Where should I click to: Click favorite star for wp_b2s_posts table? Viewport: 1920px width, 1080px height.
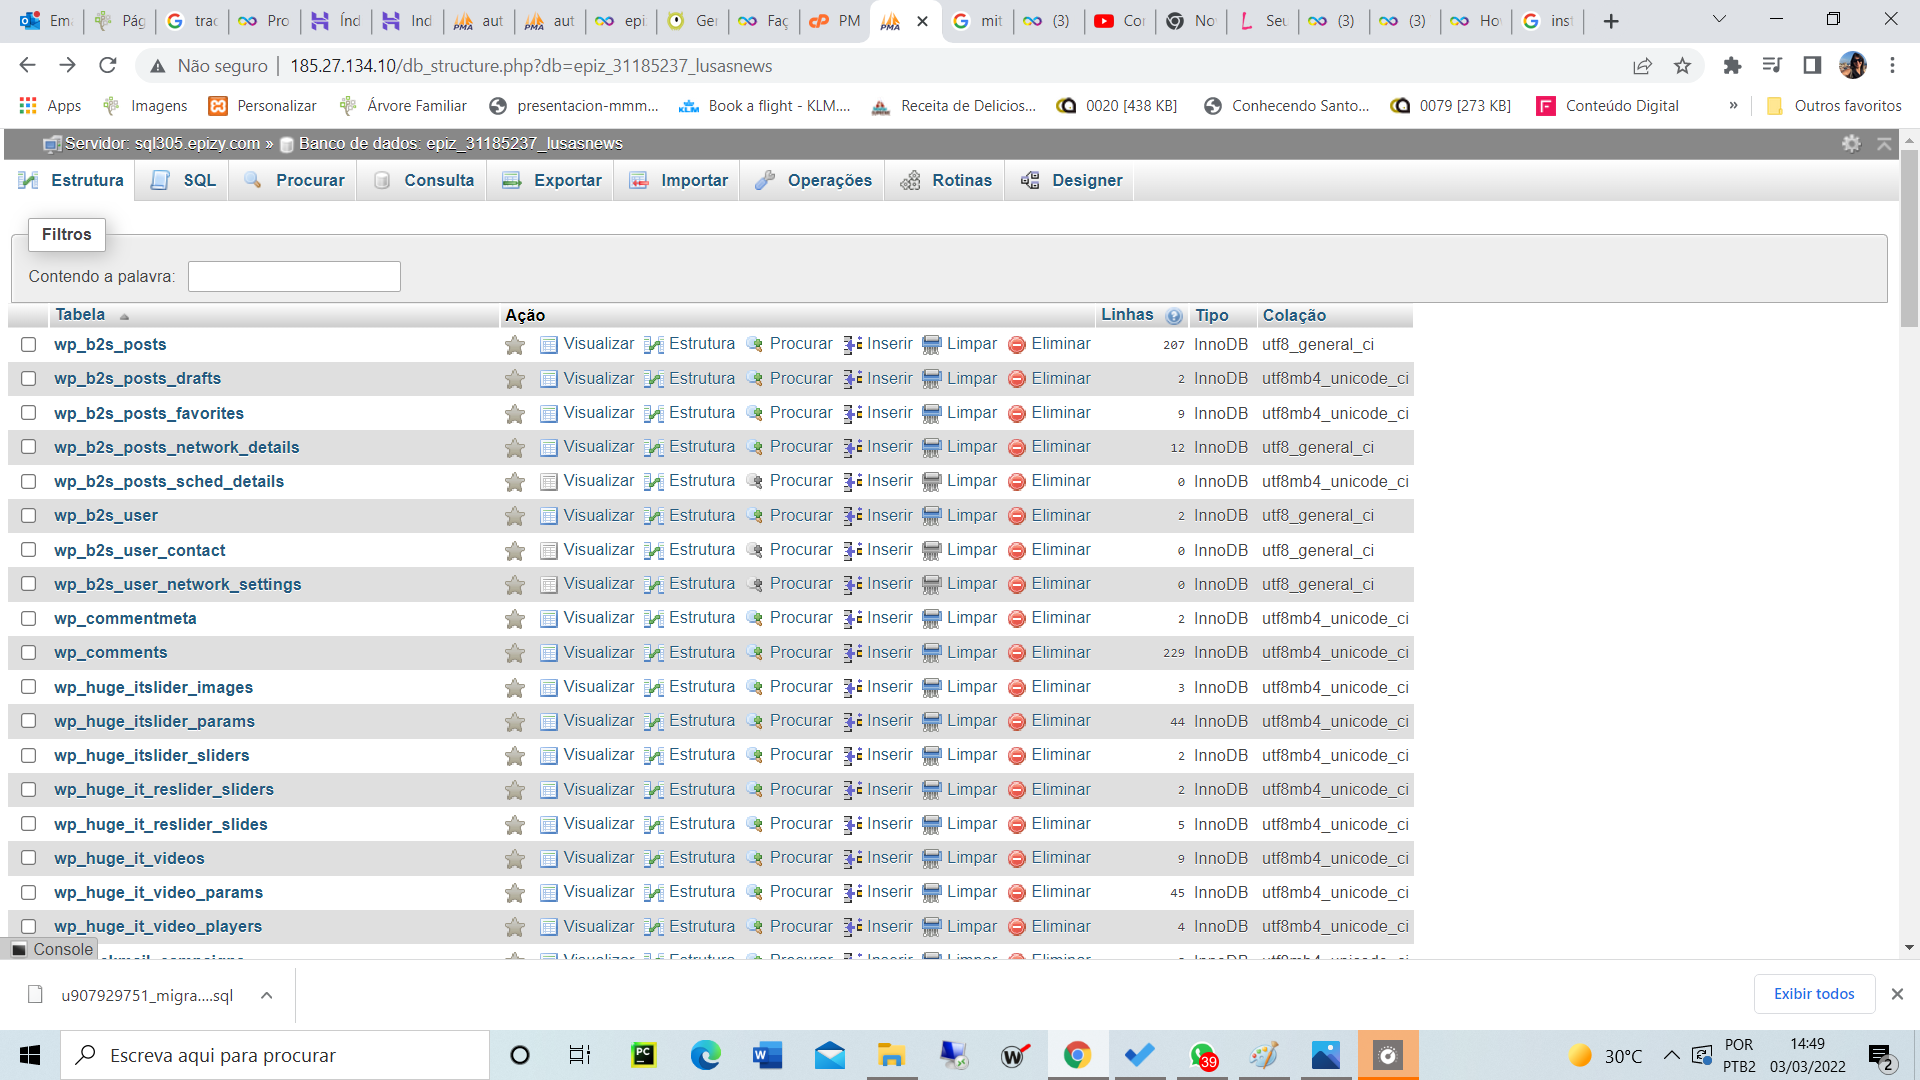point(515,345)
